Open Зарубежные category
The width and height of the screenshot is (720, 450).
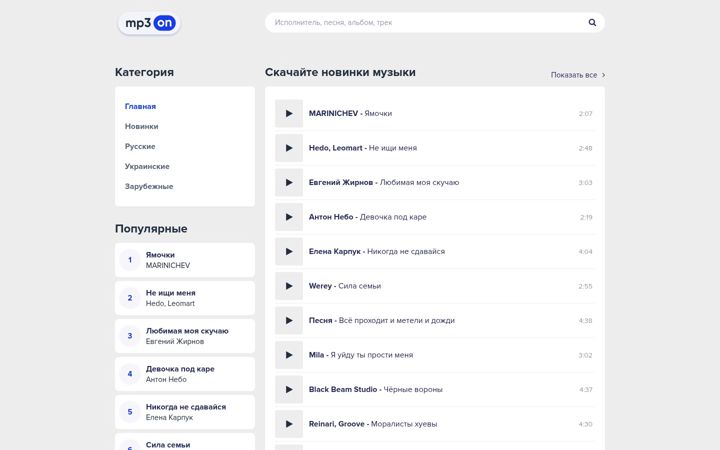149,186
